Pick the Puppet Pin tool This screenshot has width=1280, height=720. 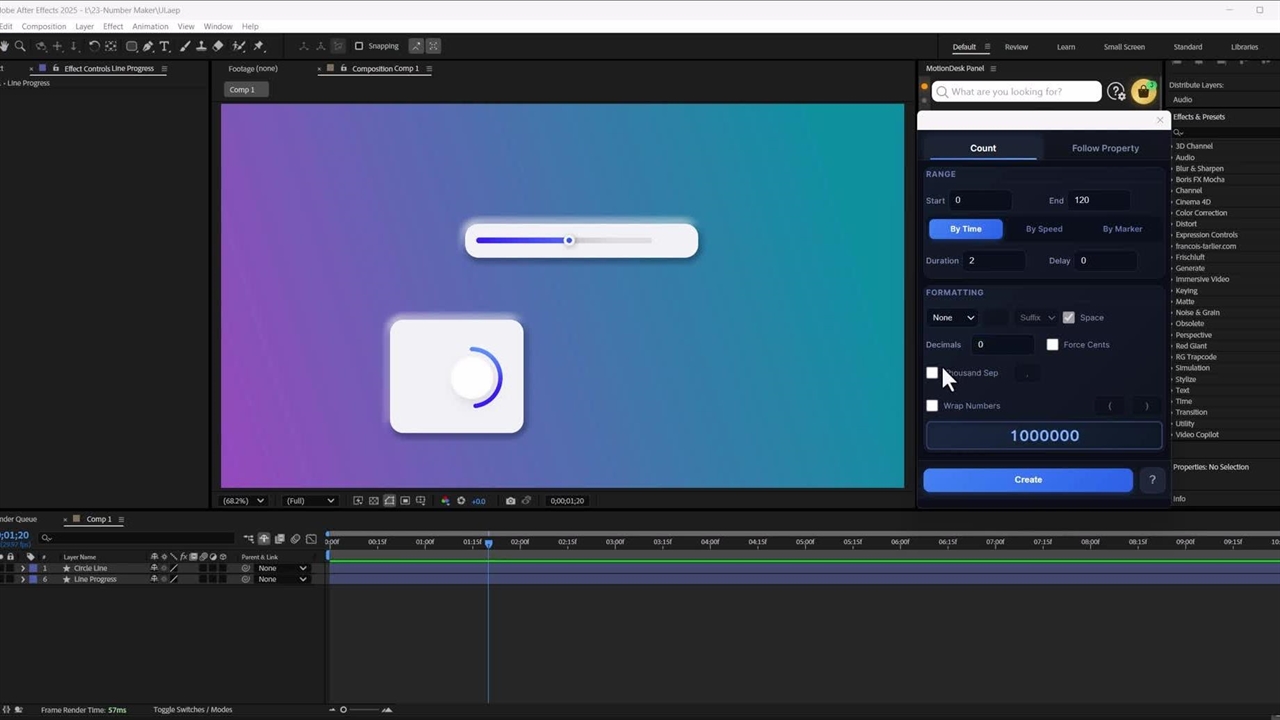[x=258, y=46]
